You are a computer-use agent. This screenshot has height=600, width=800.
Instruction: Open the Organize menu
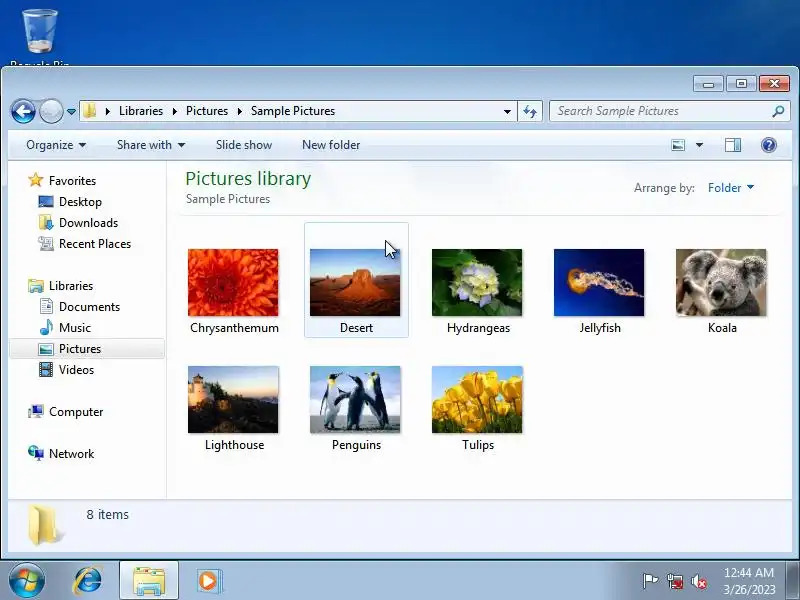tap(56, 145)
